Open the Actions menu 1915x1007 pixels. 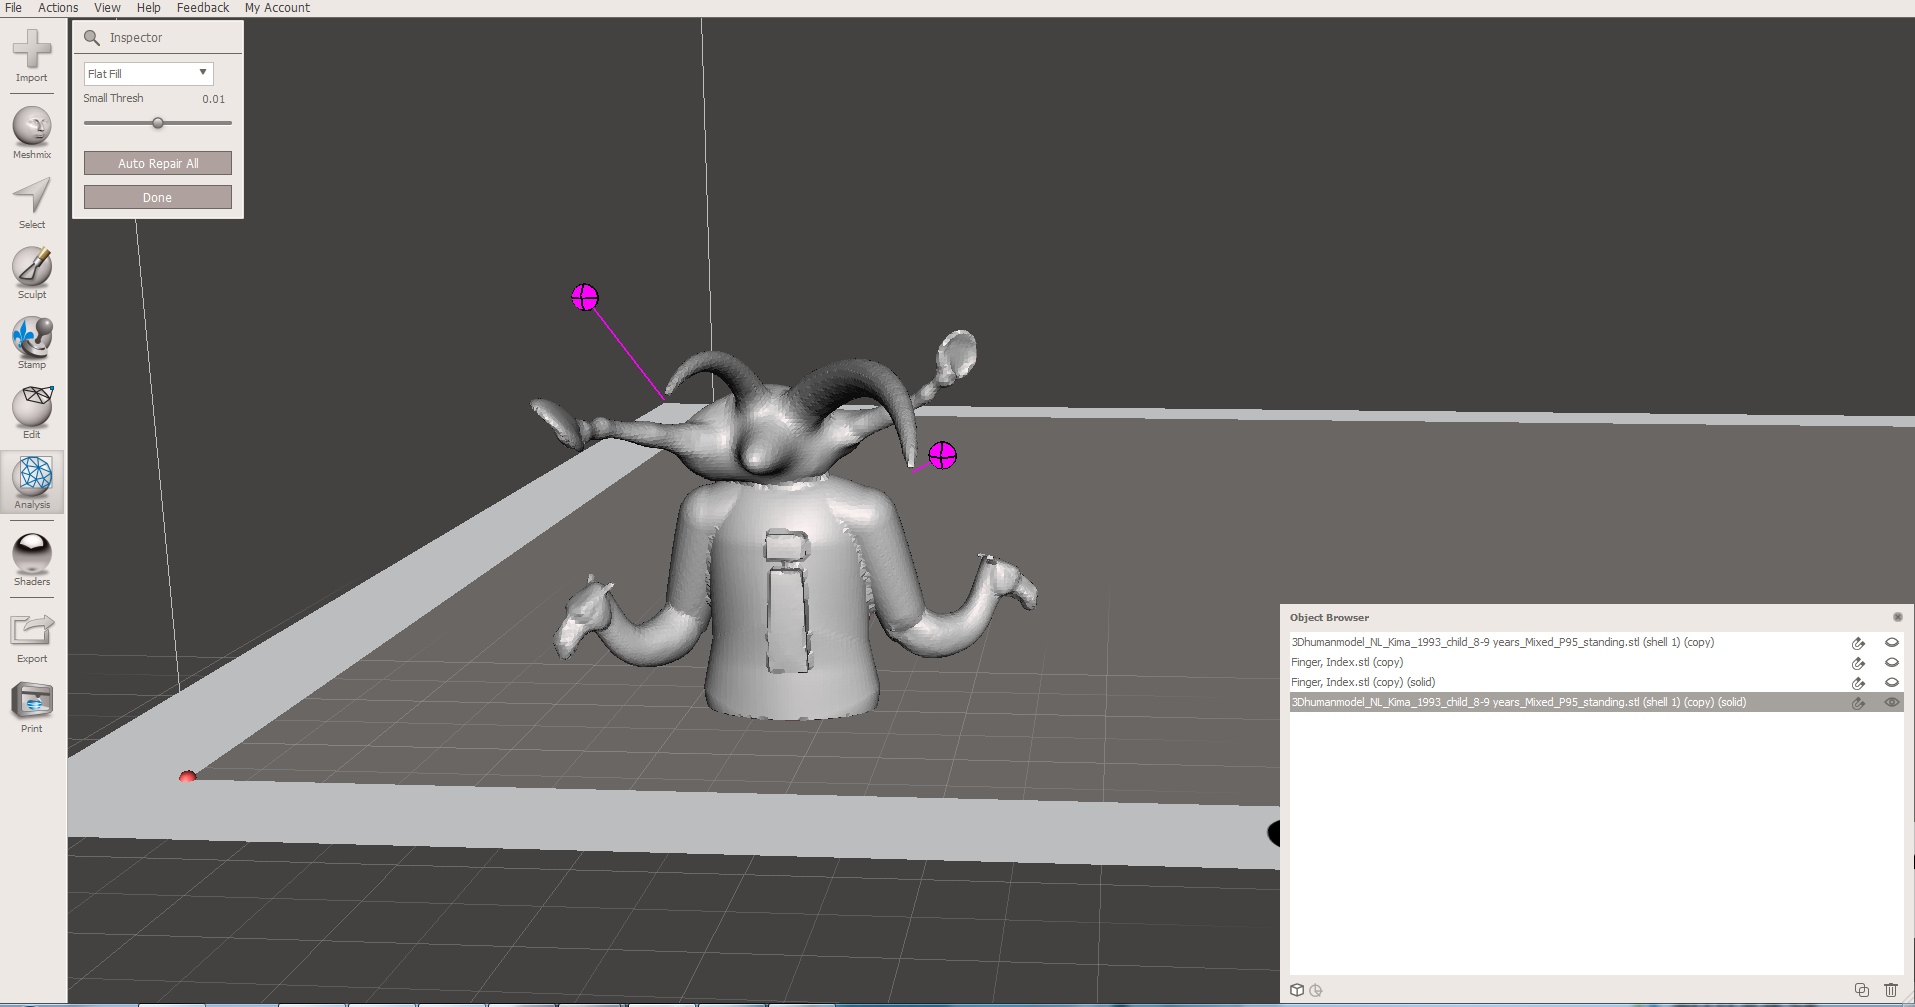(x=57, y=8)
